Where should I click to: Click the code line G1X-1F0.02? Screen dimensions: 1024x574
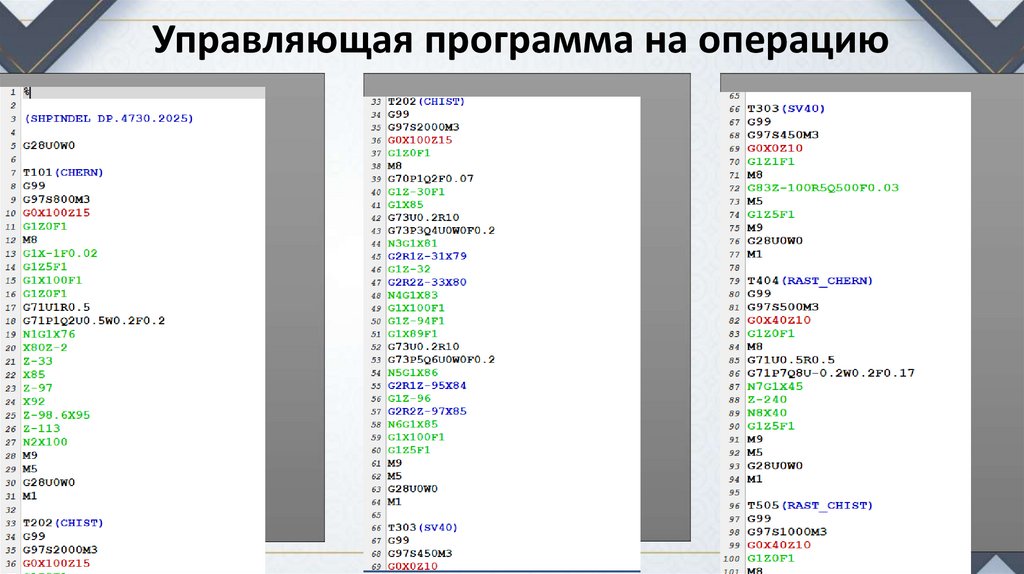pyautogui.click(x=60, y=253)
